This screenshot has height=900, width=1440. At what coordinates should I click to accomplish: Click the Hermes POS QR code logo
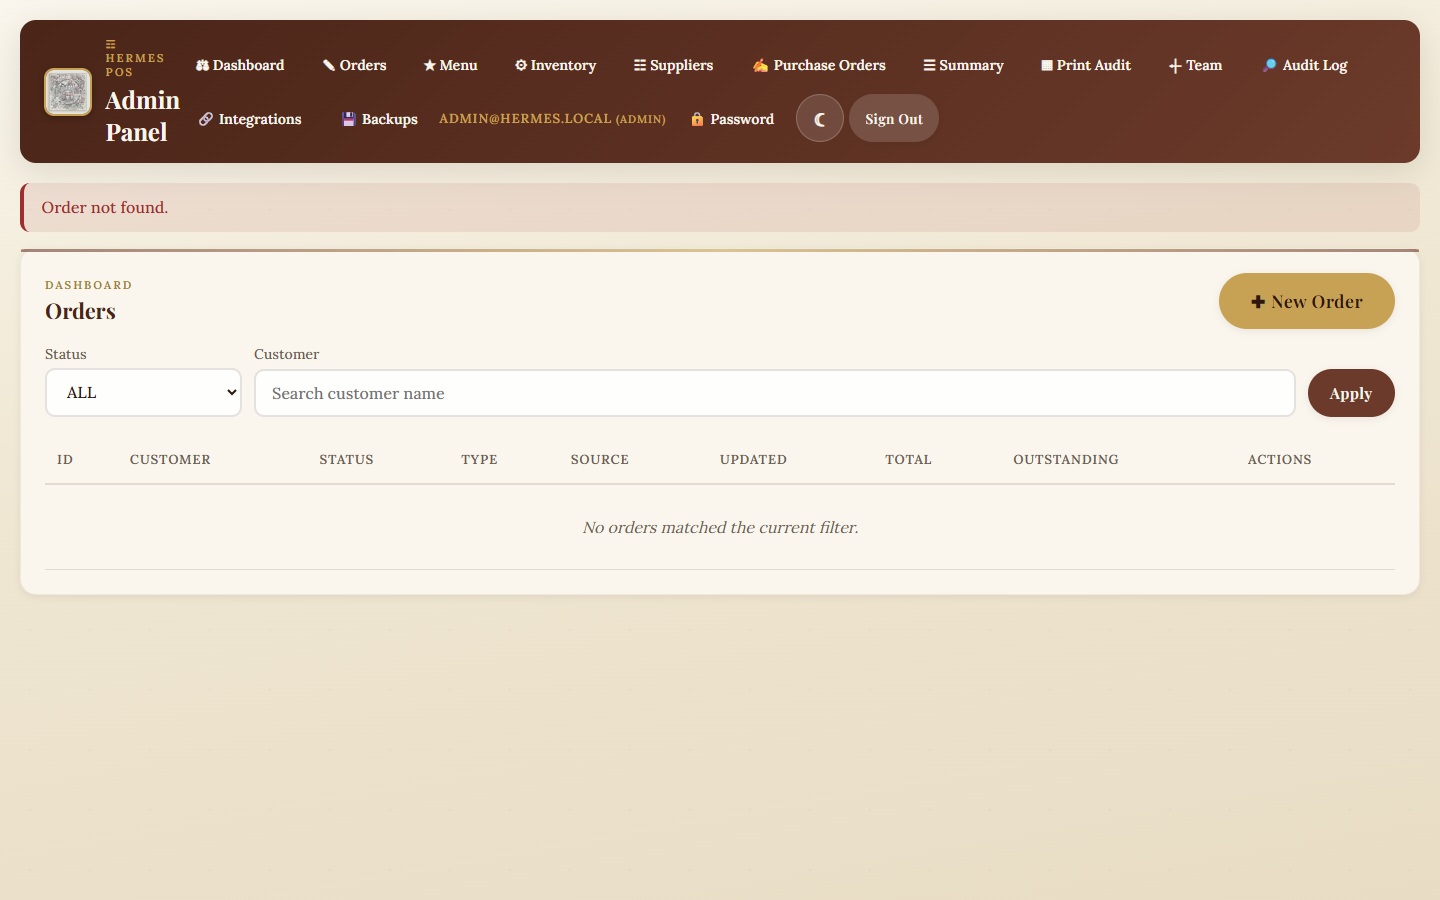point(67,92)
